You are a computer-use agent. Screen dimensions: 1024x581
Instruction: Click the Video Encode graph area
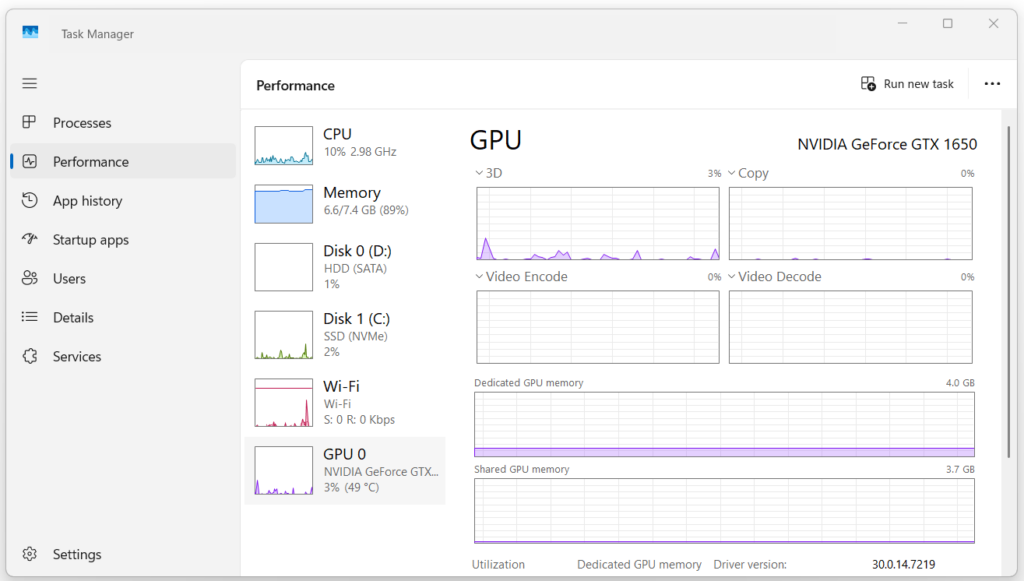click(x=598, y=327)
